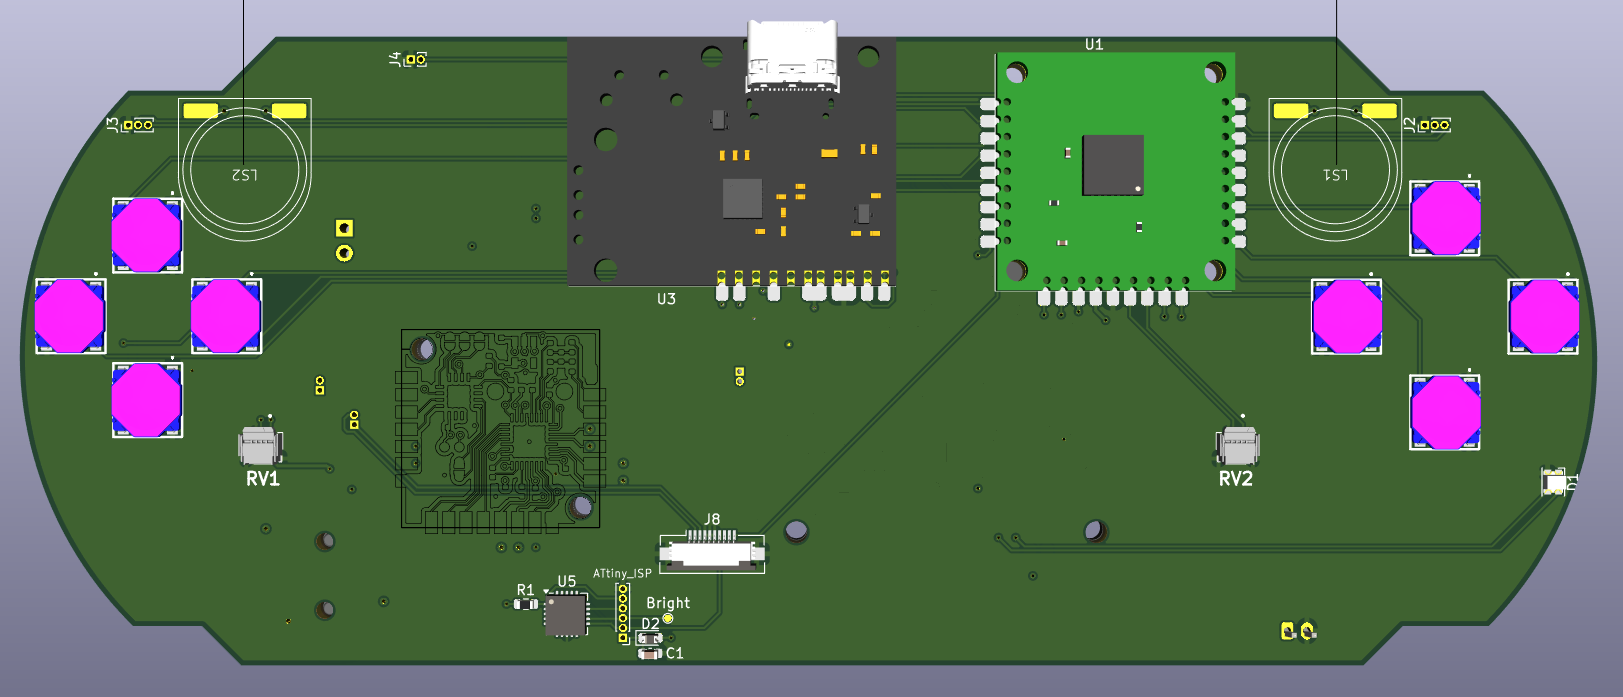1623x697 pixels.
Task: Click bottom magenta button of left D-pad
Action: click(146, 400)
